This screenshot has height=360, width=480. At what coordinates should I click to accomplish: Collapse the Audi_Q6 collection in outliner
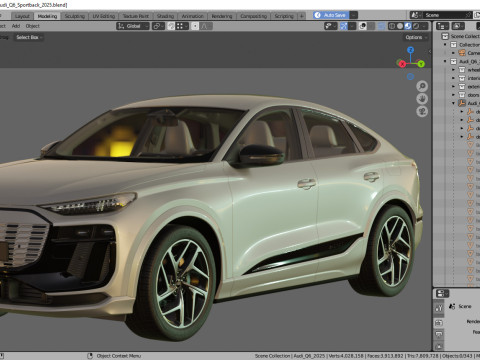click(x=445, y=61)
